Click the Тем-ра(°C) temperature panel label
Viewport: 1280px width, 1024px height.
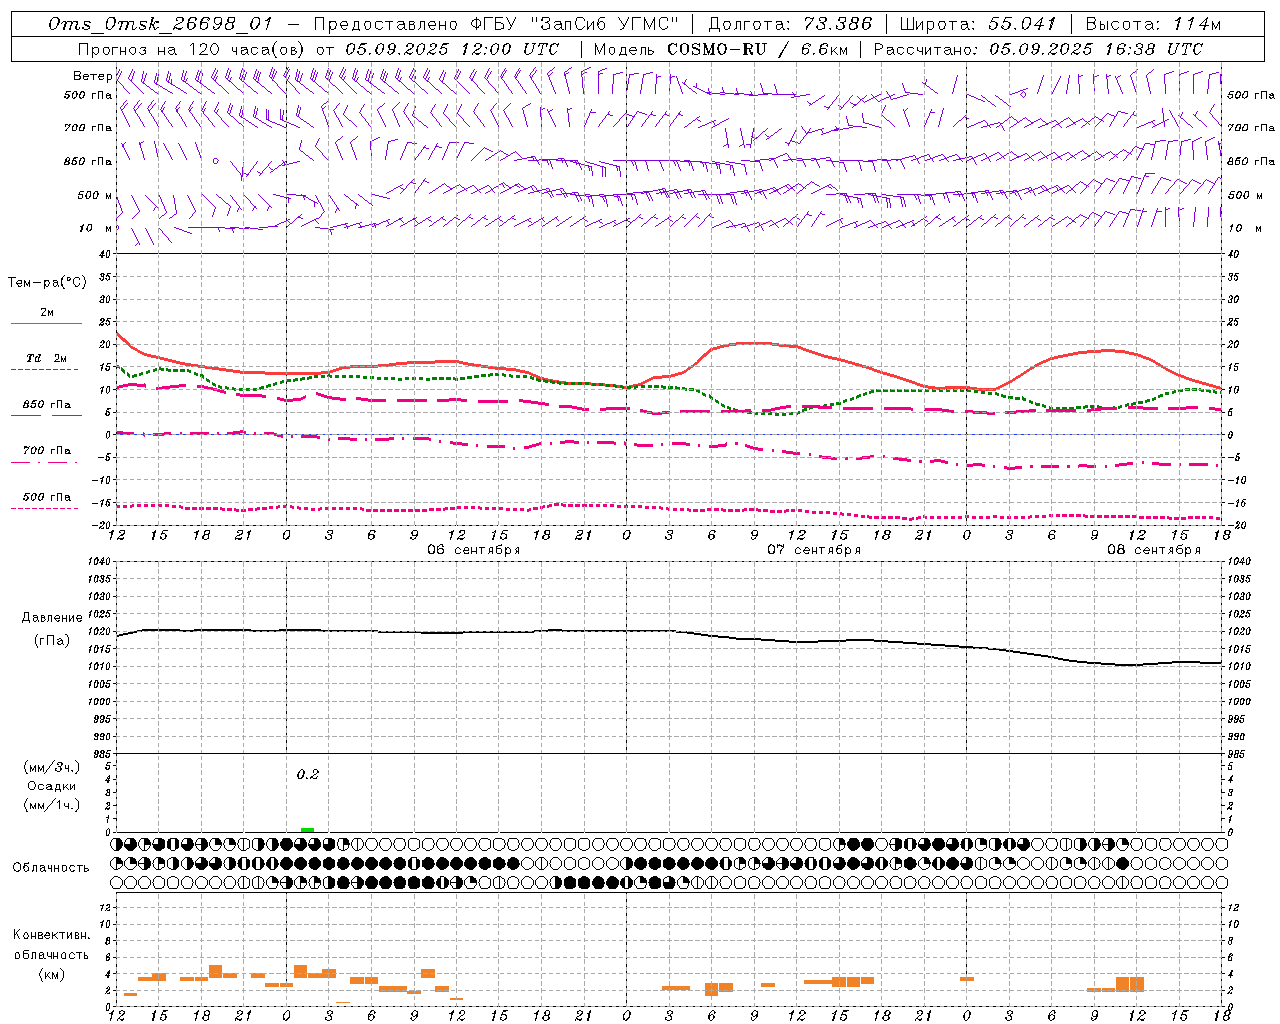(47, 283)
